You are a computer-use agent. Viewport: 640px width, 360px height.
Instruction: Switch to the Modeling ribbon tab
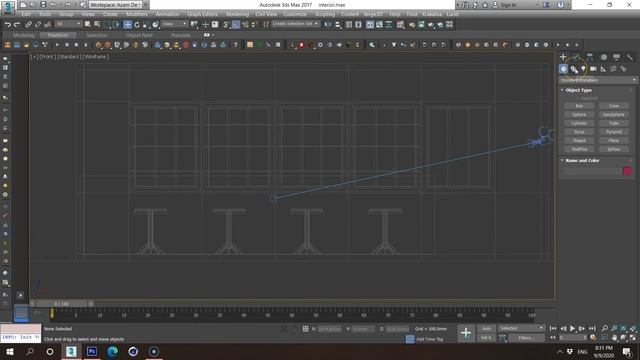(x=24, y=36)
